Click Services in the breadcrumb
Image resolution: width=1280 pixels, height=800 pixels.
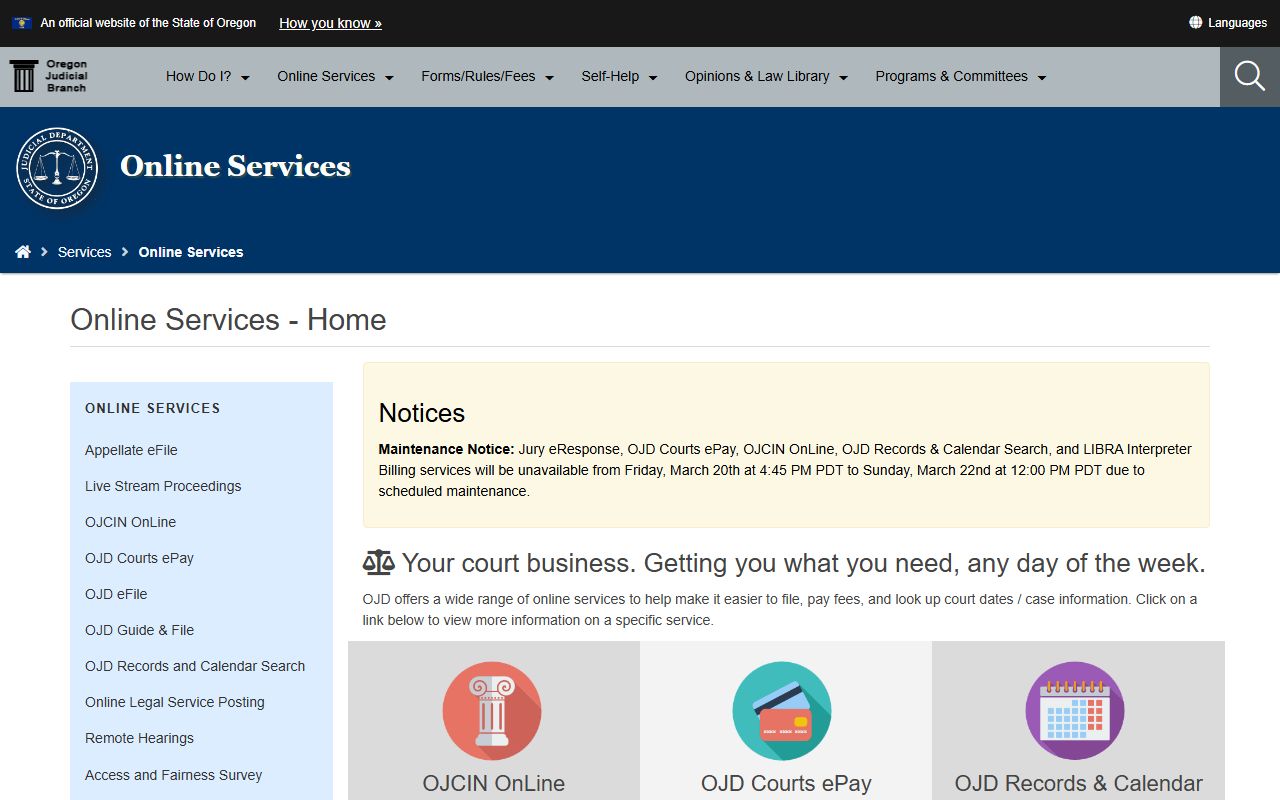pos(84,252)
